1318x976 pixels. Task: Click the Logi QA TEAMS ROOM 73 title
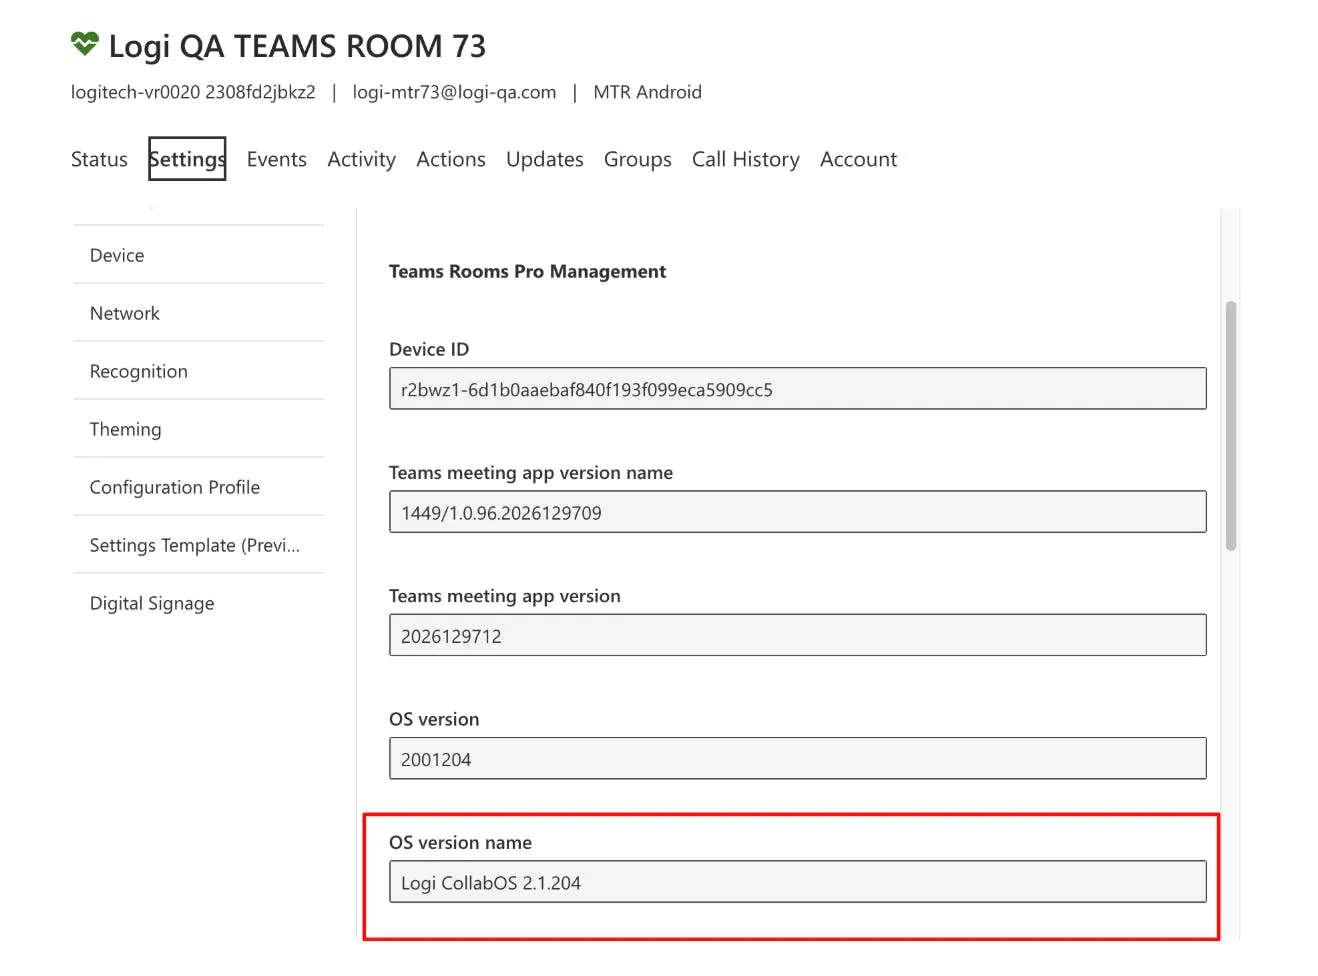297,46
